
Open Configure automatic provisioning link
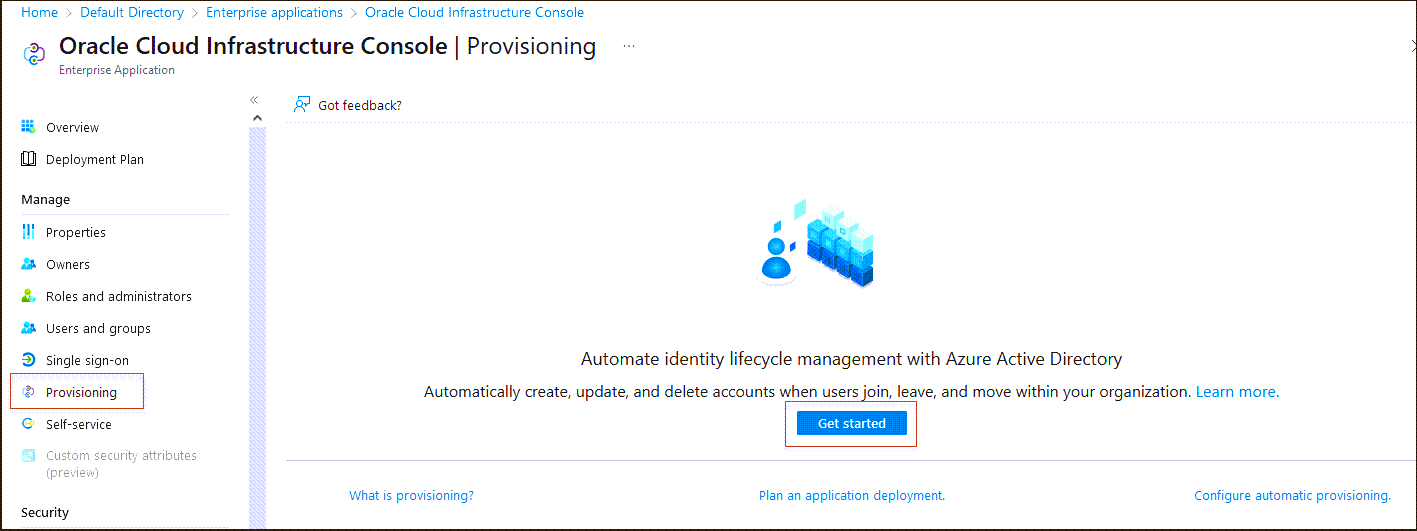click(1292, 495)
